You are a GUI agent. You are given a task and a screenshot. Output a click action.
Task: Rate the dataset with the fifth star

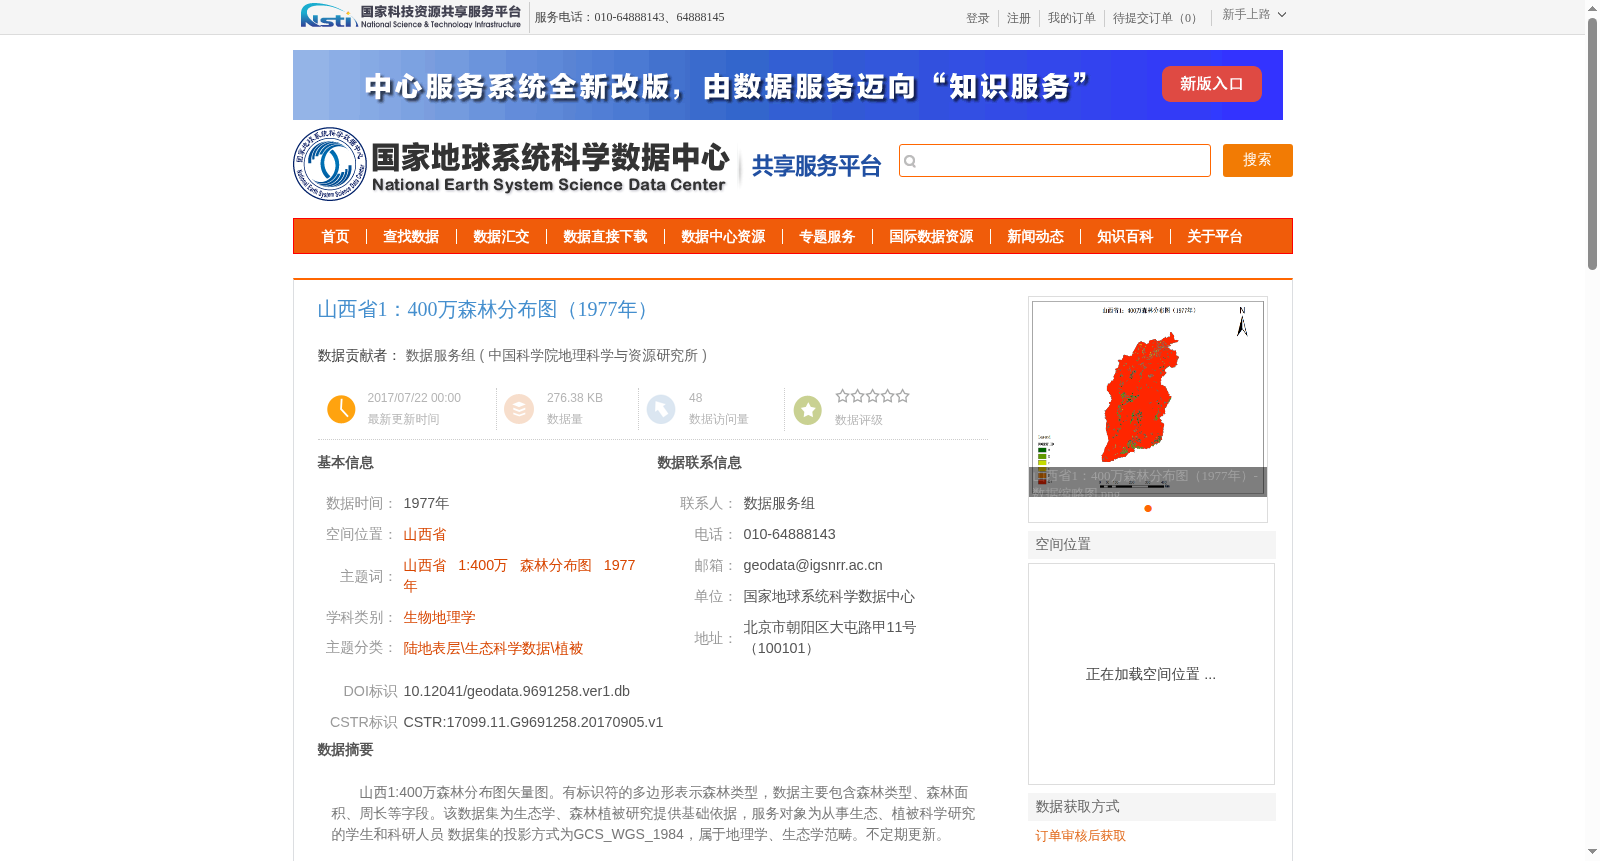[903, 396]
